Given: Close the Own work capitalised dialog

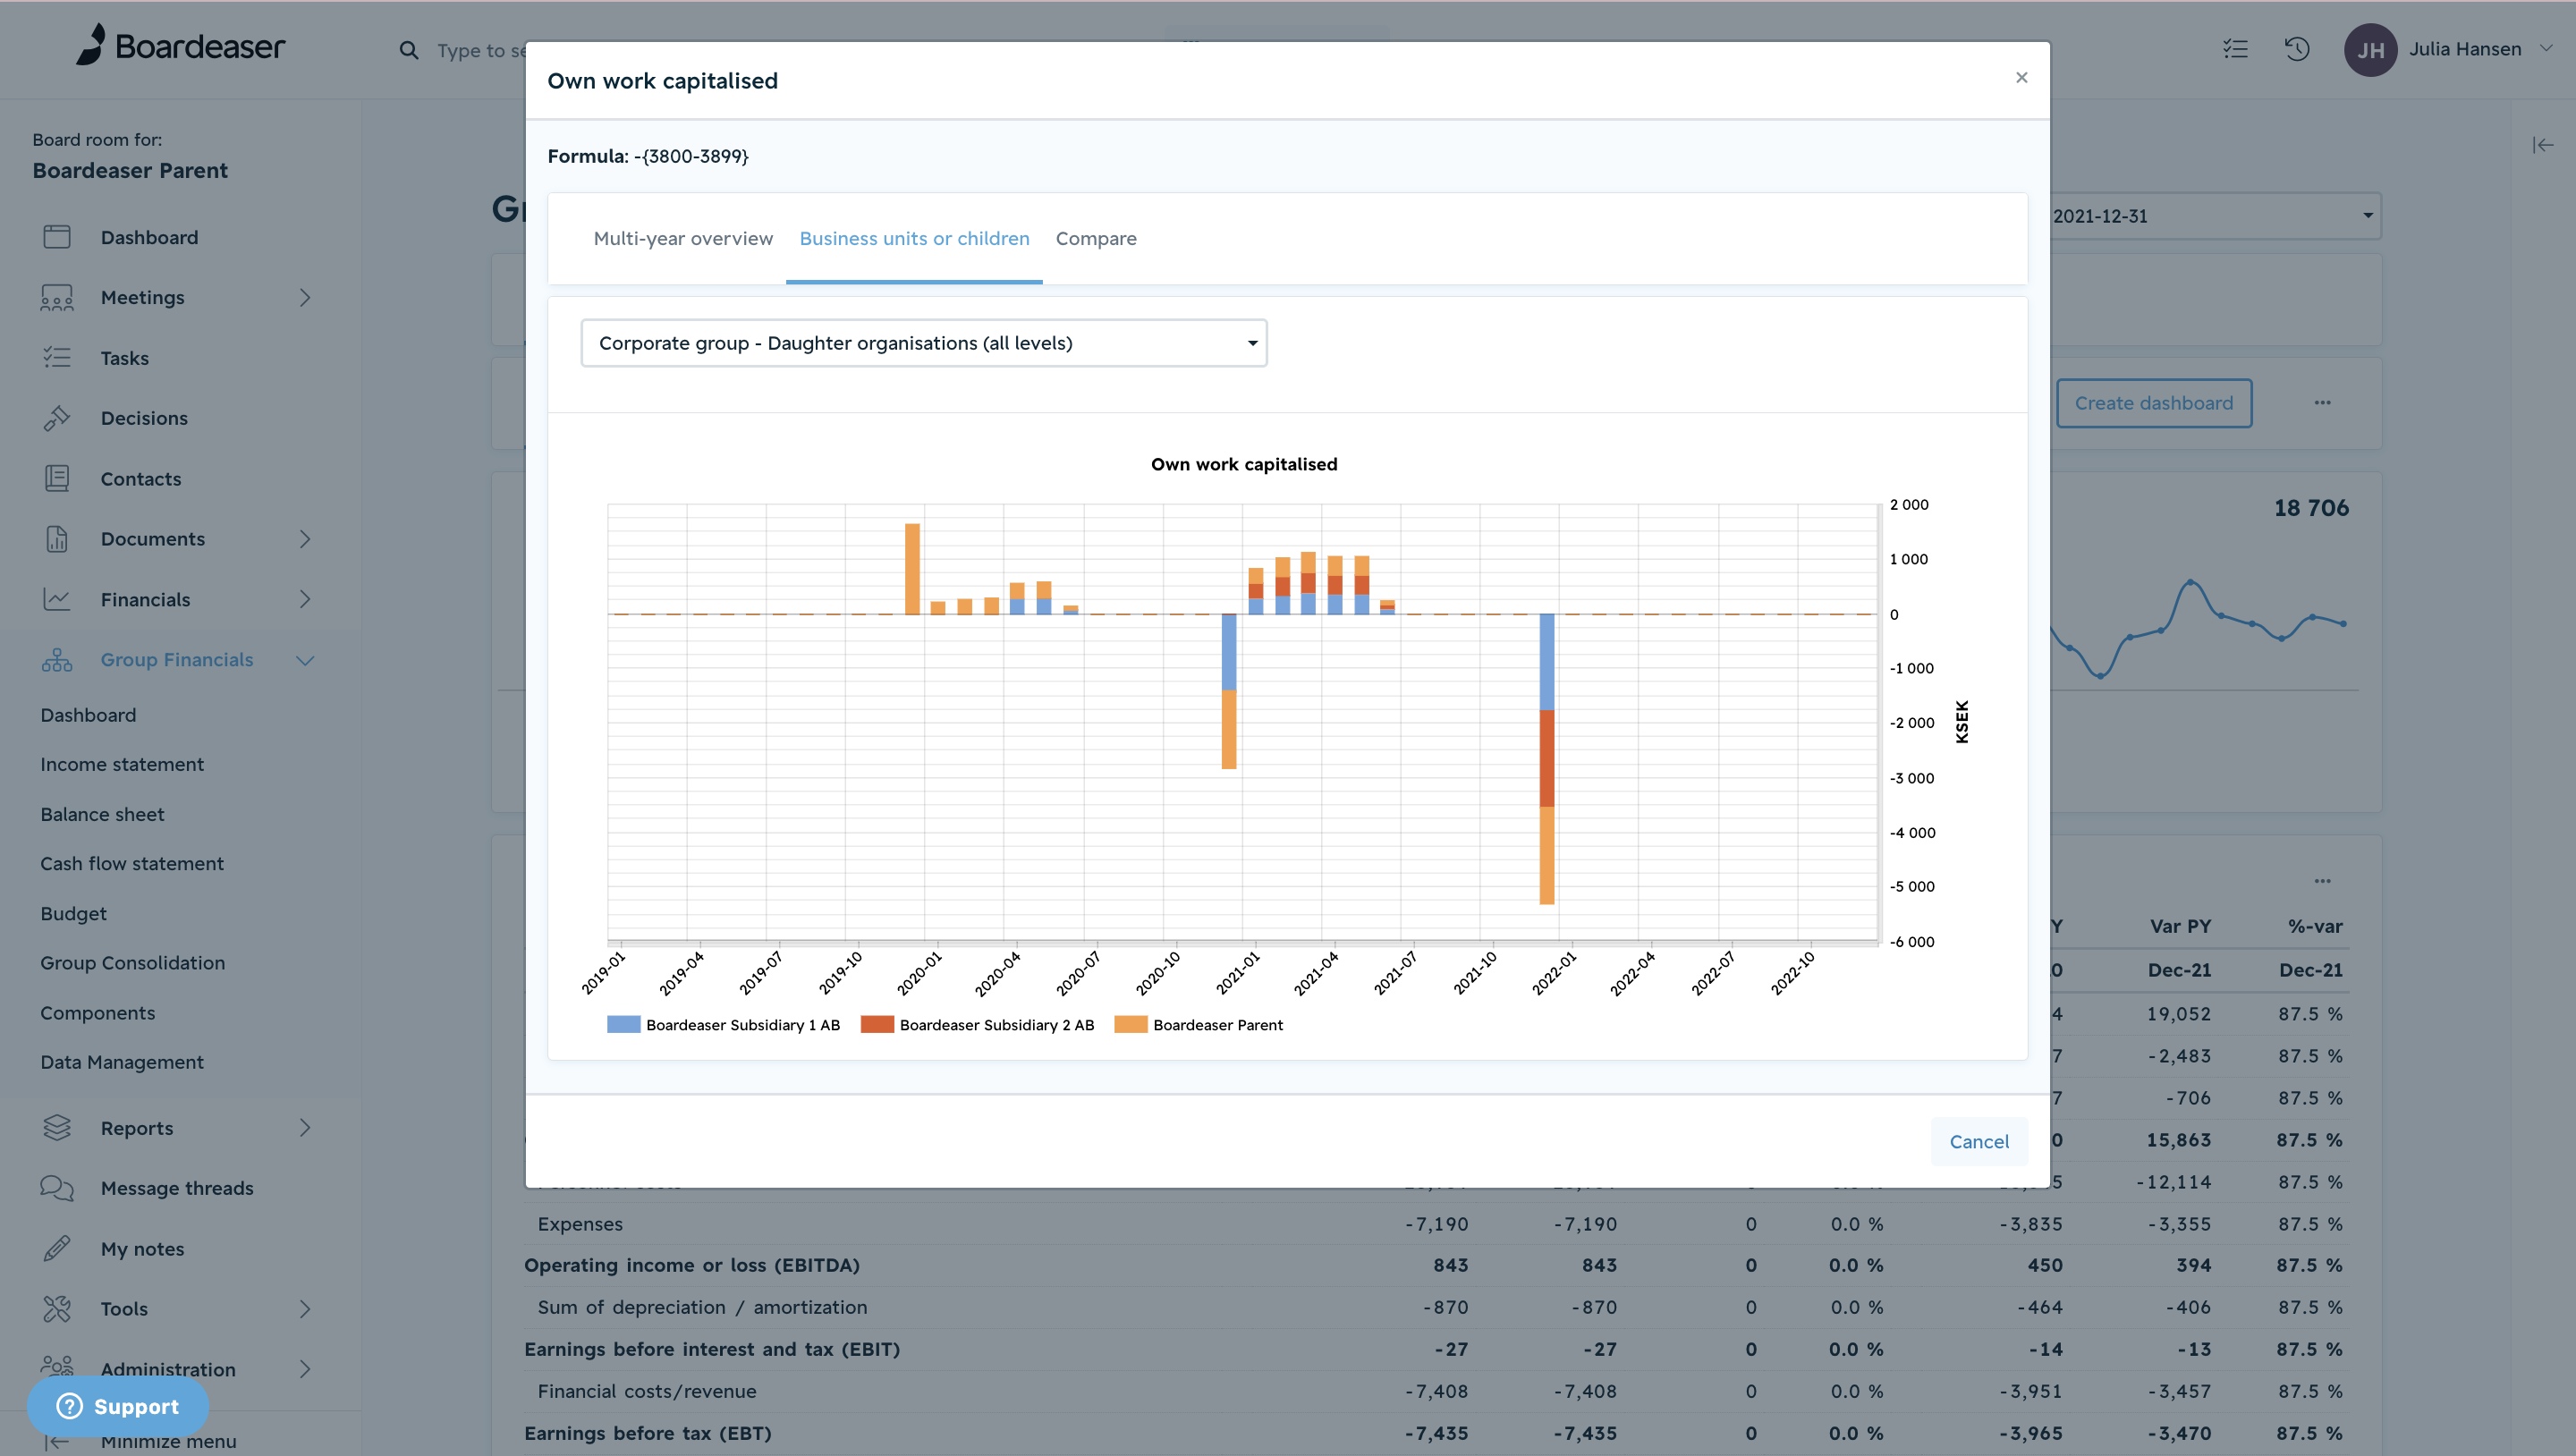Looking at the screenshot, I should (2021, 77).
